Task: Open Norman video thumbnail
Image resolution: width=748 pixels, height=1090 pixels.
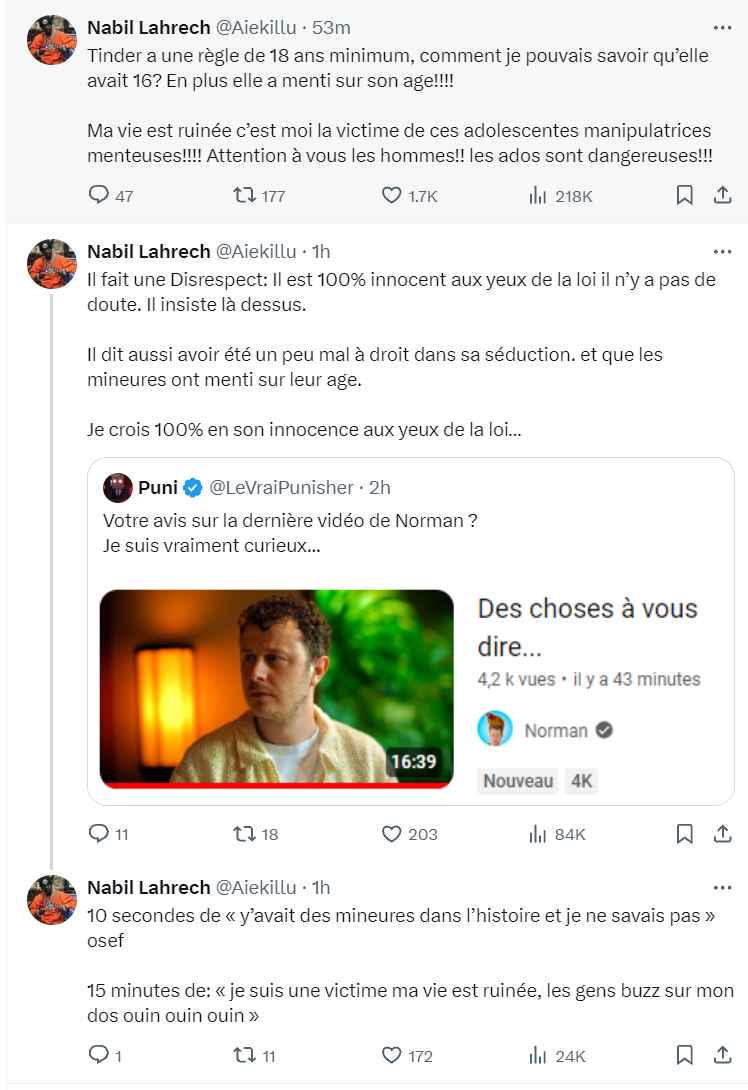Action: [277, 689]
